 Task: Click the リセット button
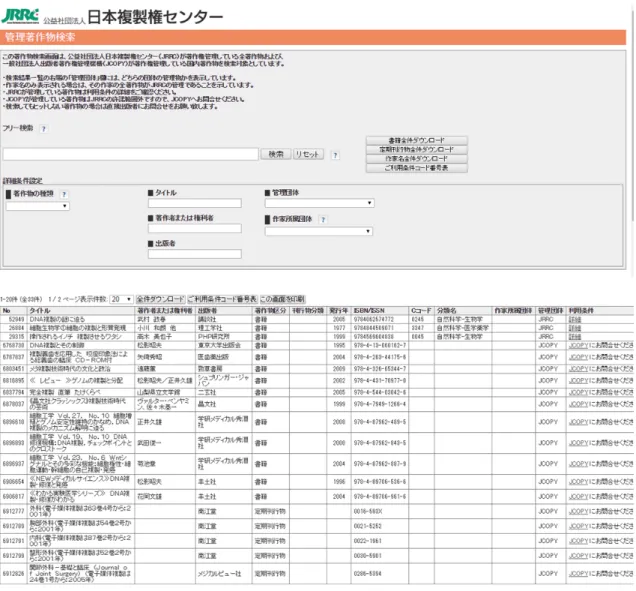pyautogui.click(x=308, y=154)
